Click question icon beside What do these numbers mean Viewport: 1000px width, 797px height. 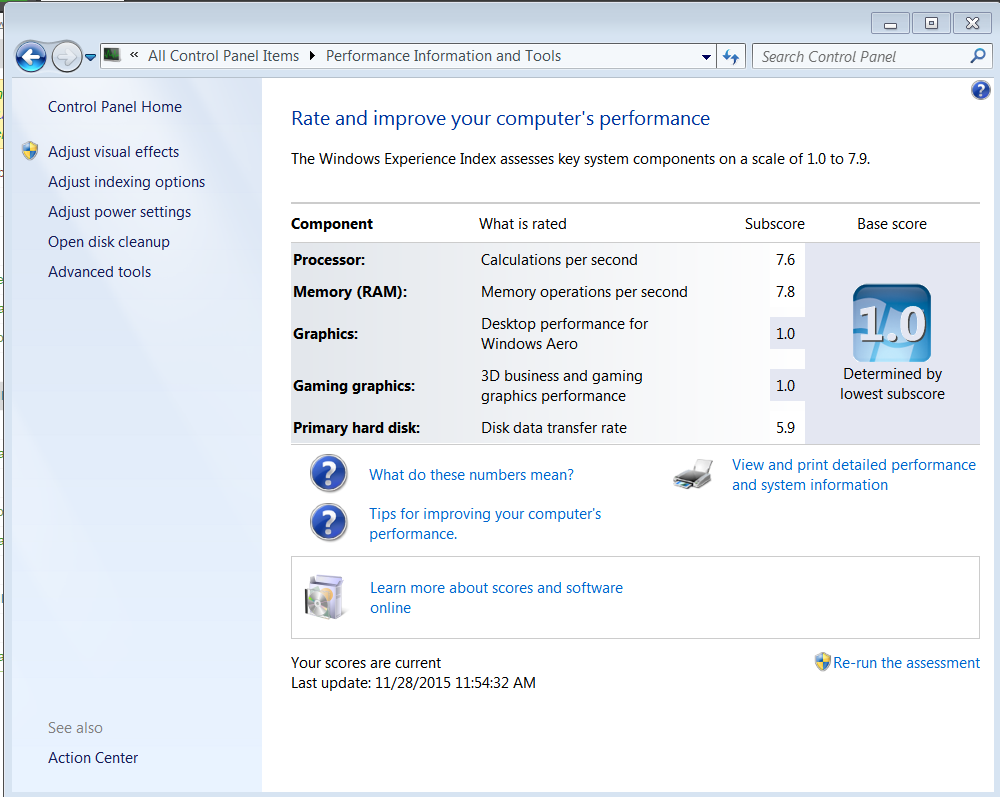click(328, 473)
